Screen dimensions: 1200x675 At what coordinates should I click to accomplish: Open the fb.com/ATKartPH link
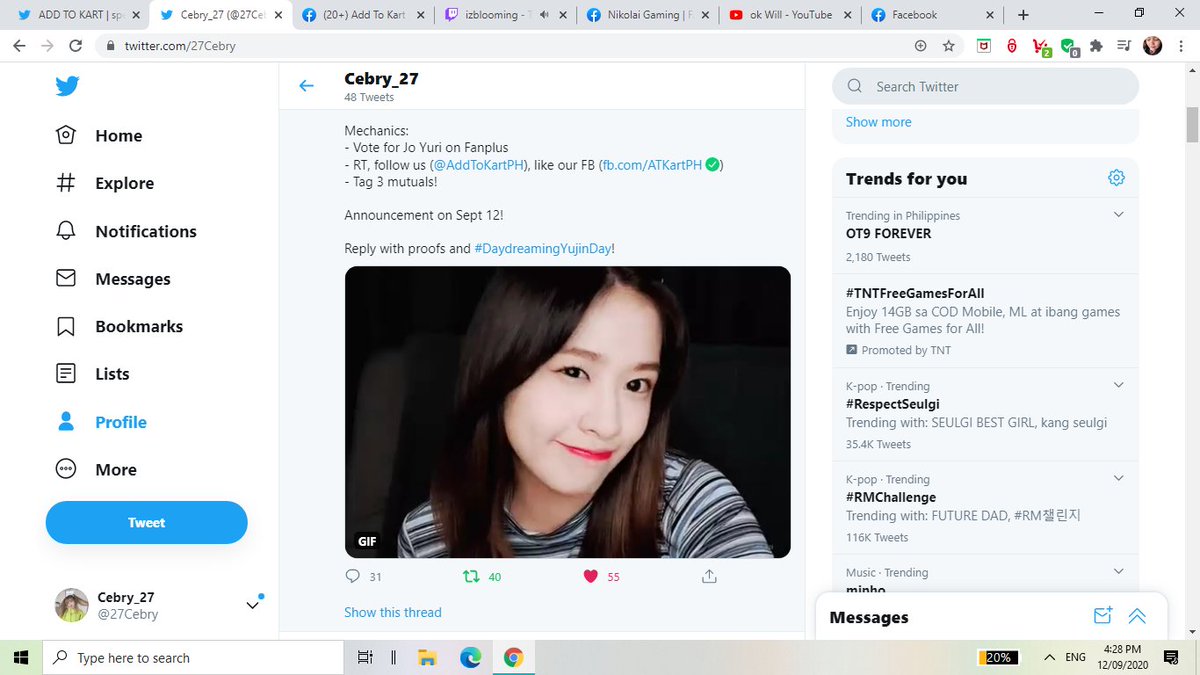click(650, 165)
